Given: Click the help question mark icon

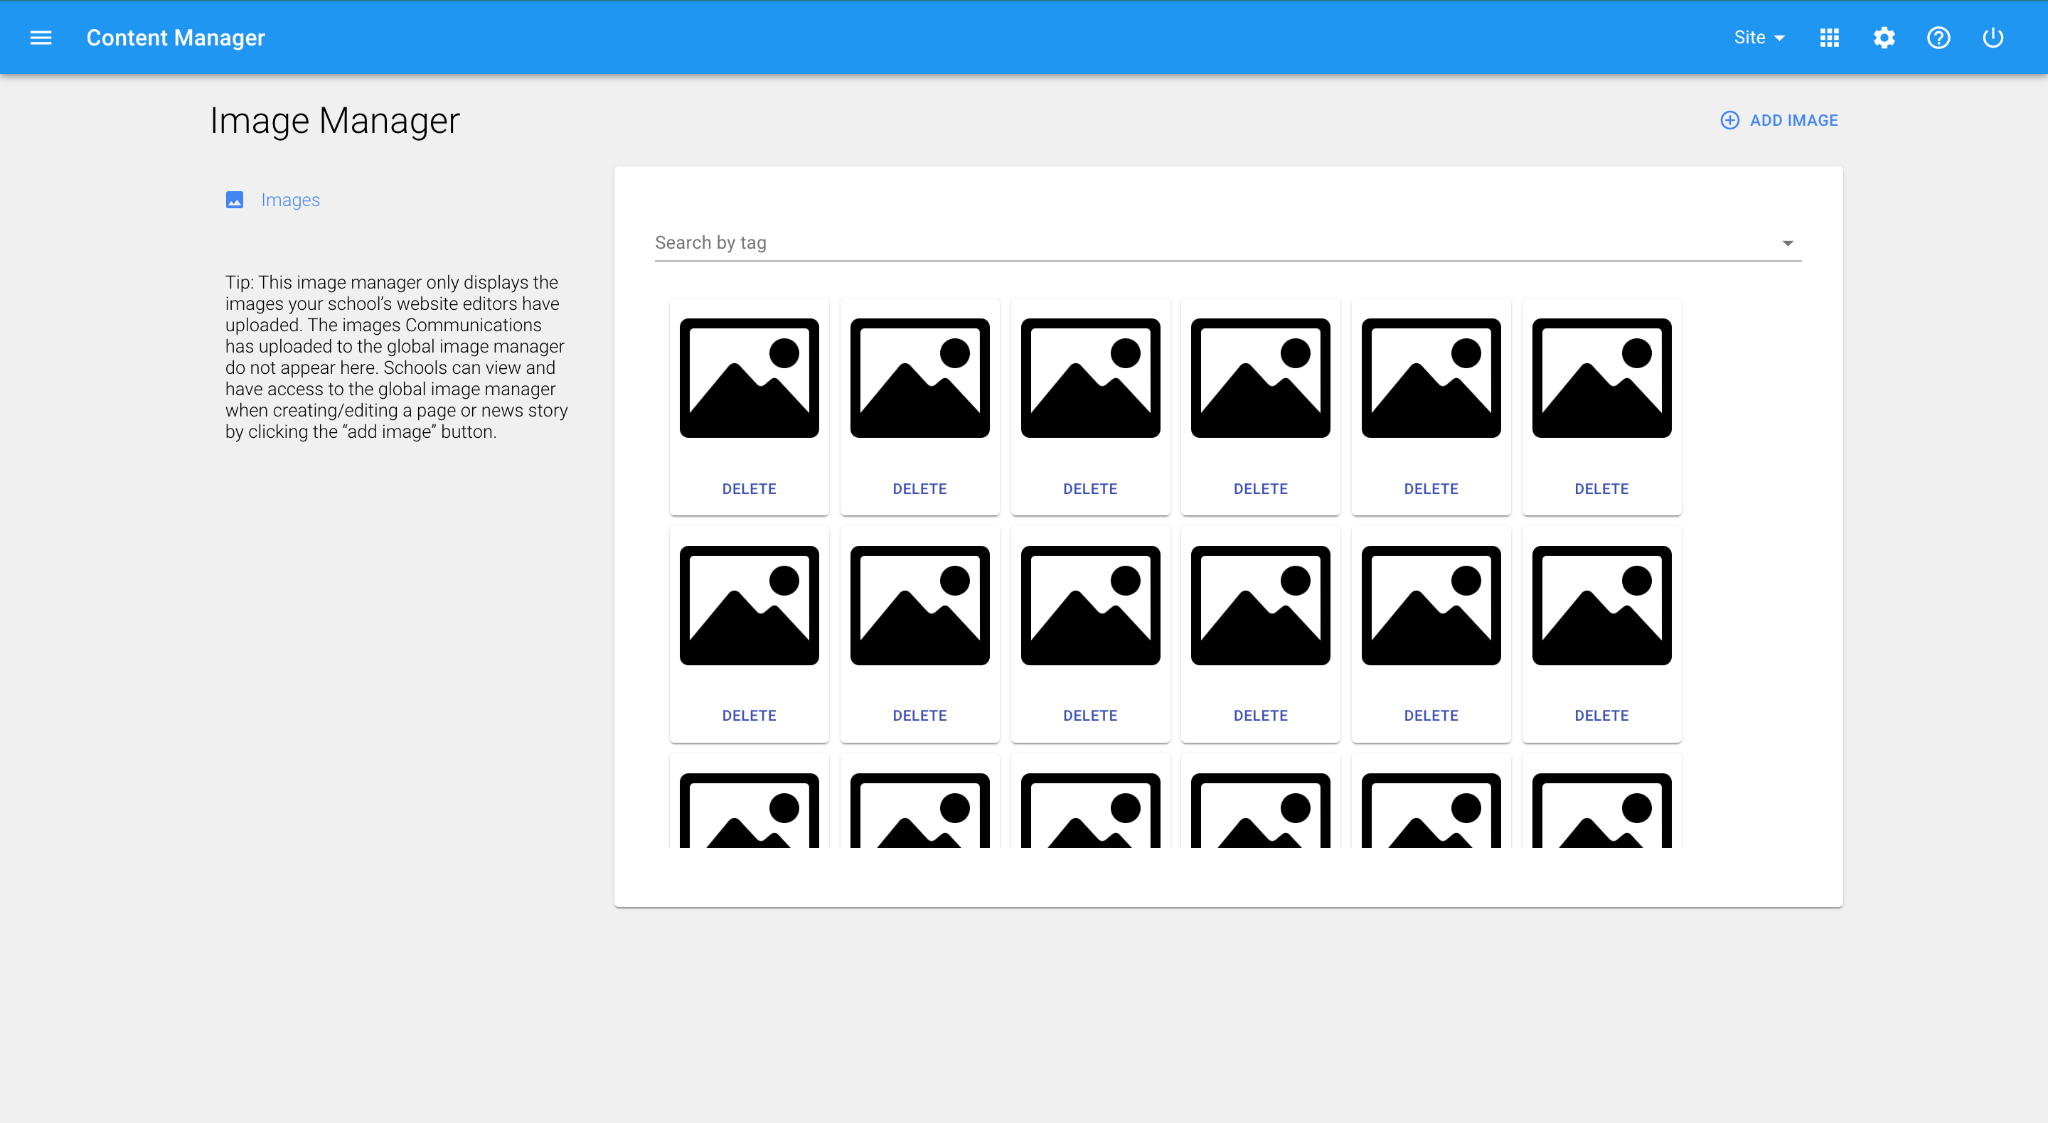Looking at the screenshot, I should pos(1938,38).
